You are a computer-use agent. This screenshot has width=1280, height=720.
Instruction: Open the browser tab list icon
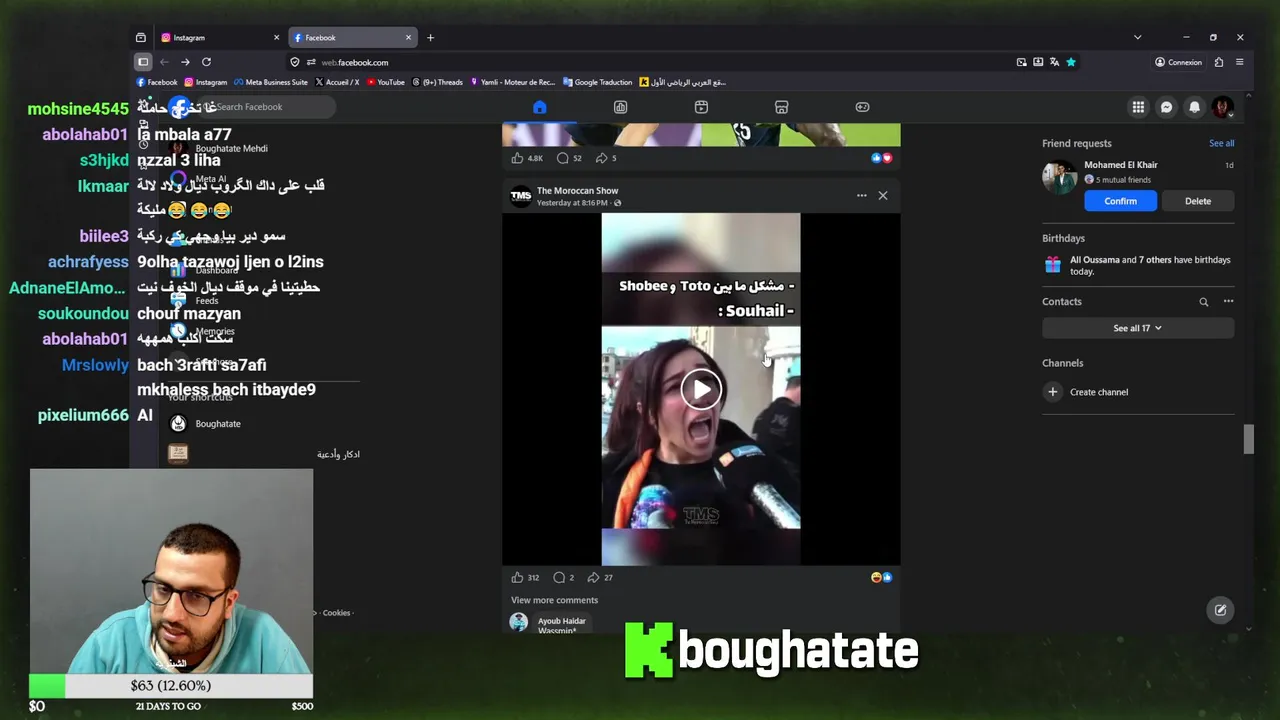click(x=141, y=38)
